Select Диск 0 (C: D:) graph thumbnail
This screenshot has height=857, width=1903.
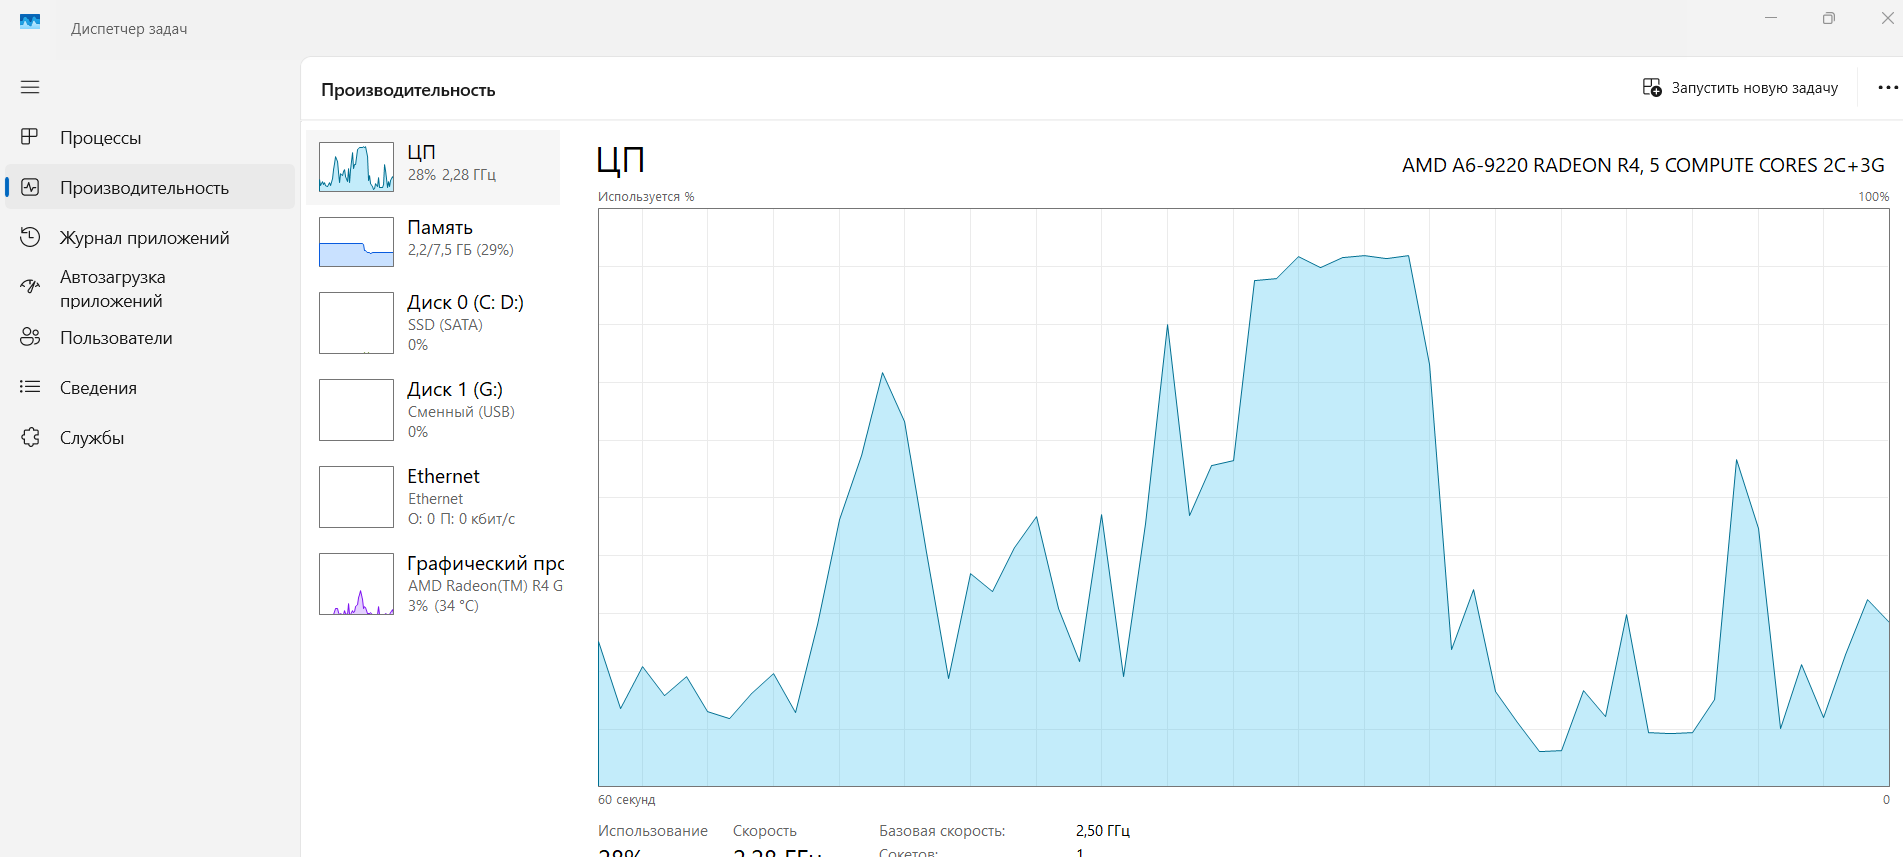click(x=356, y=323)
